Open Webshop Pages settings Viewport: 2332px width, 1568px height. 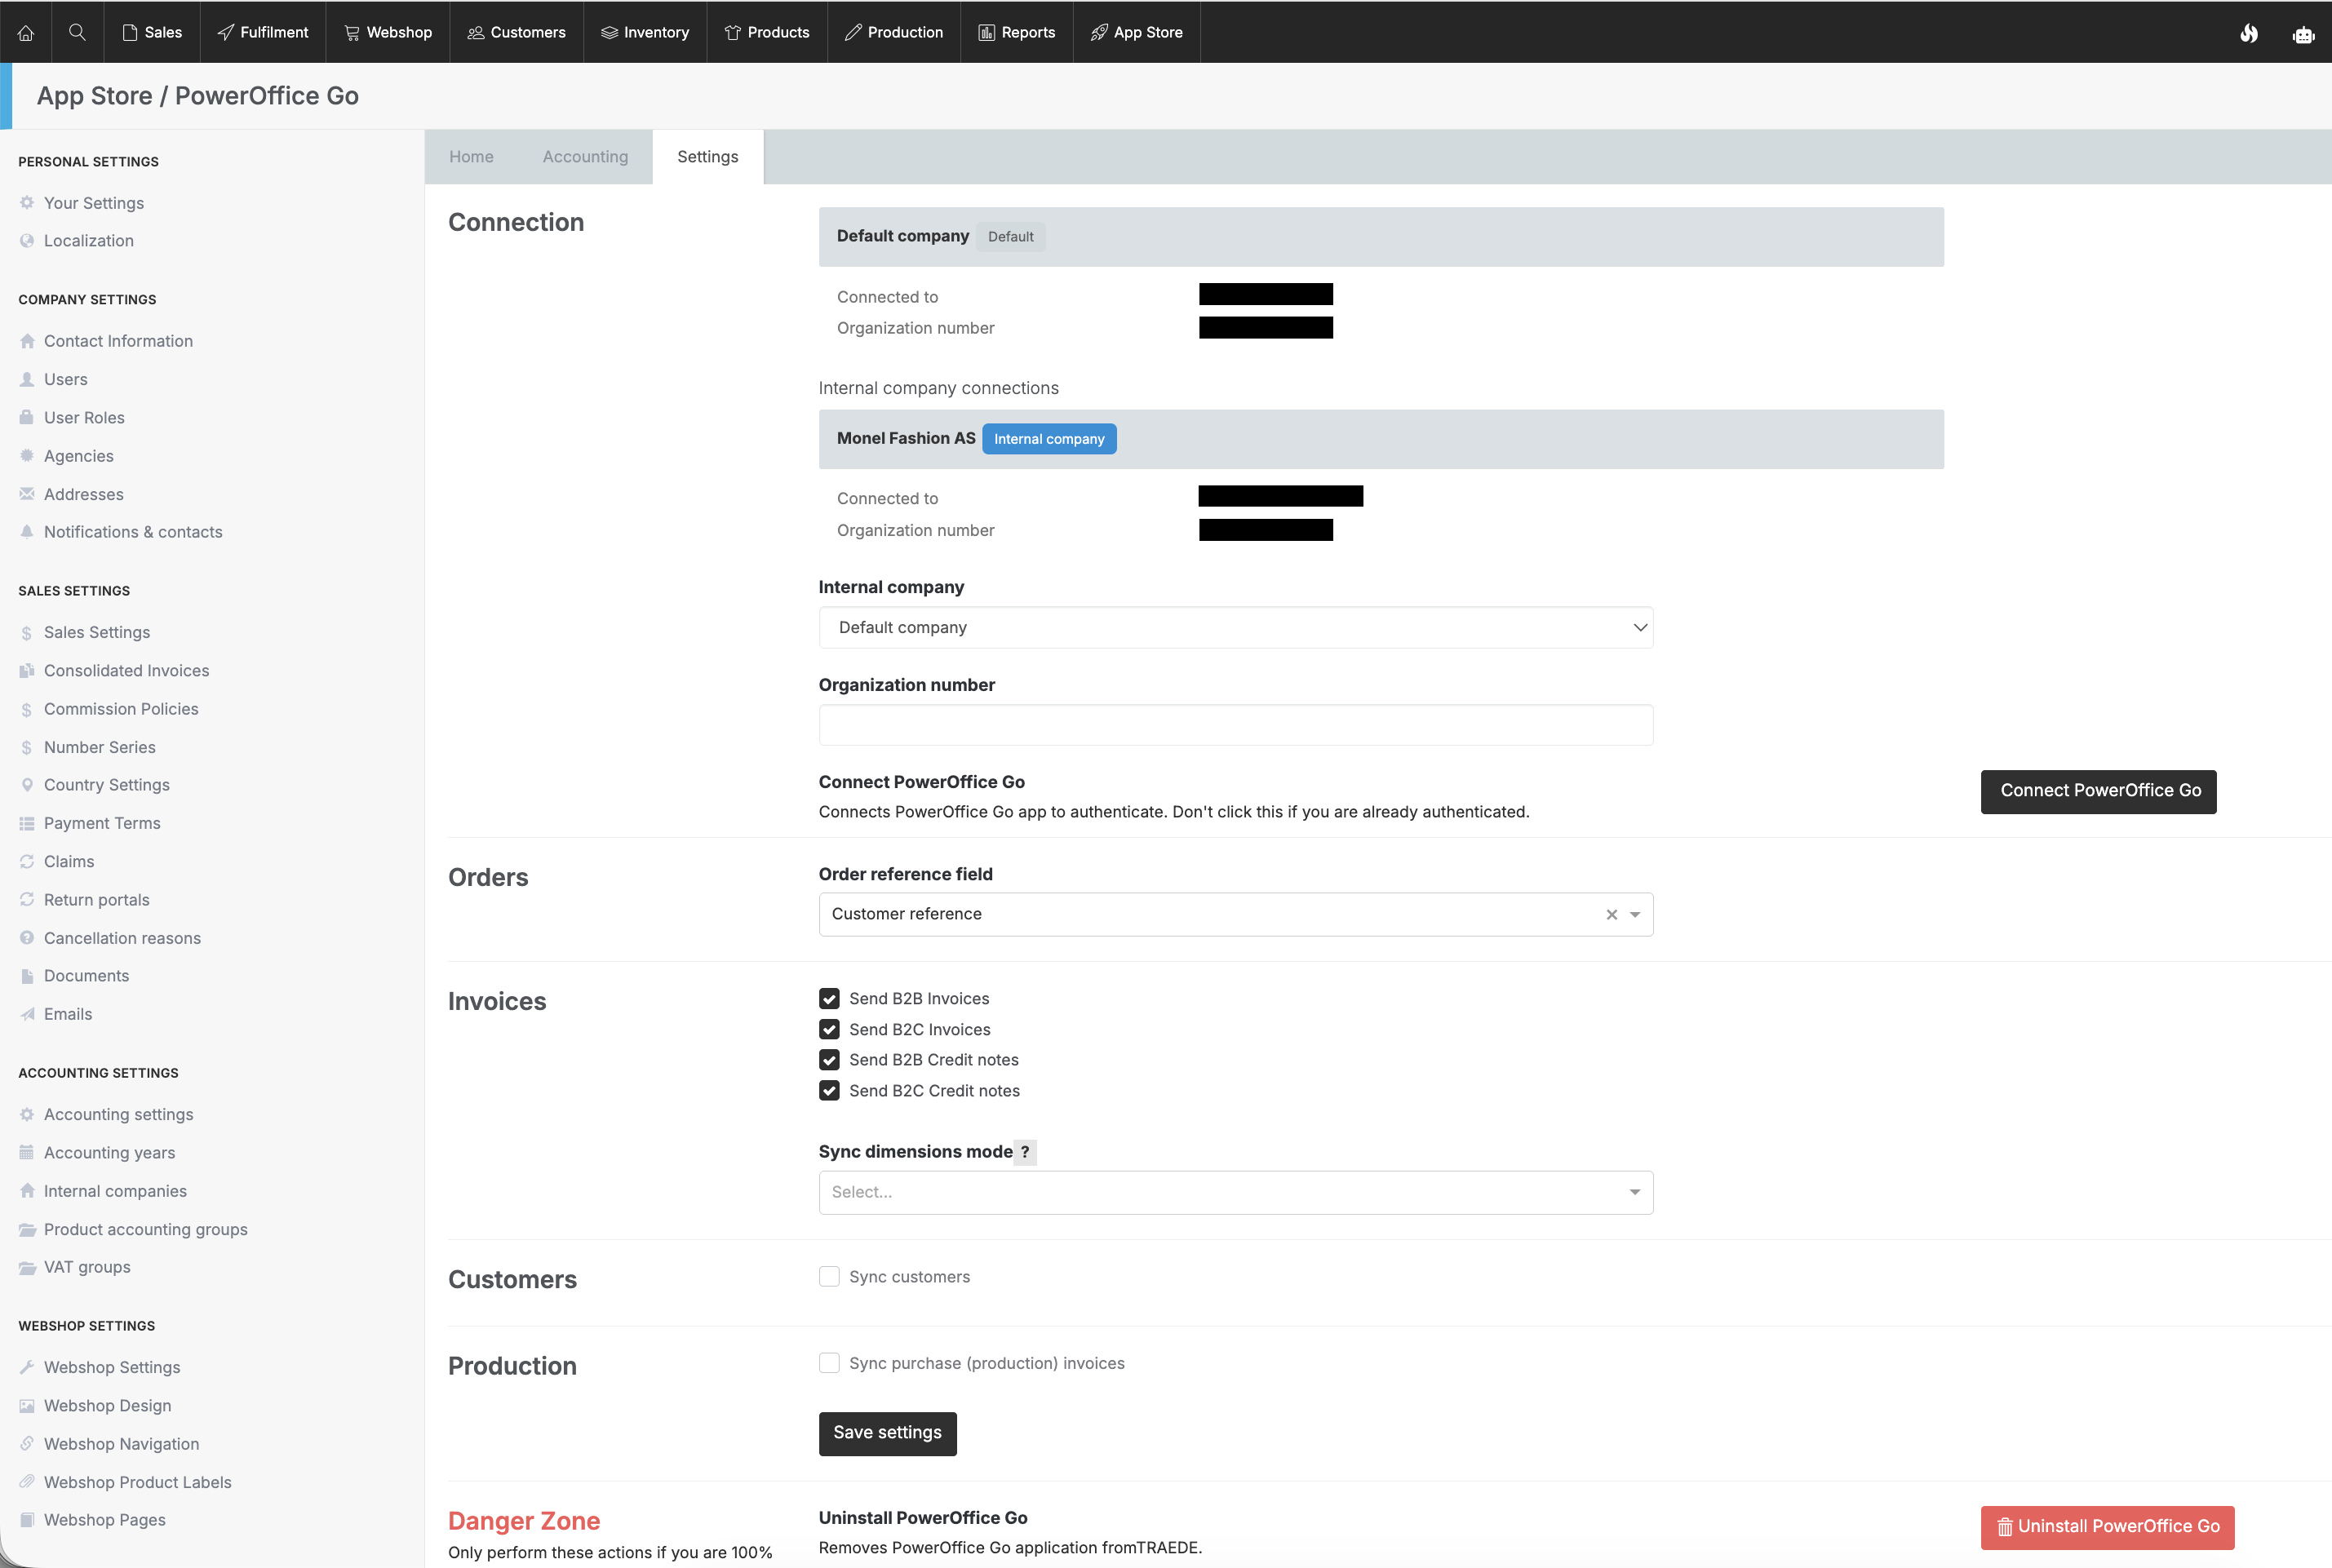click(105, 1520)
